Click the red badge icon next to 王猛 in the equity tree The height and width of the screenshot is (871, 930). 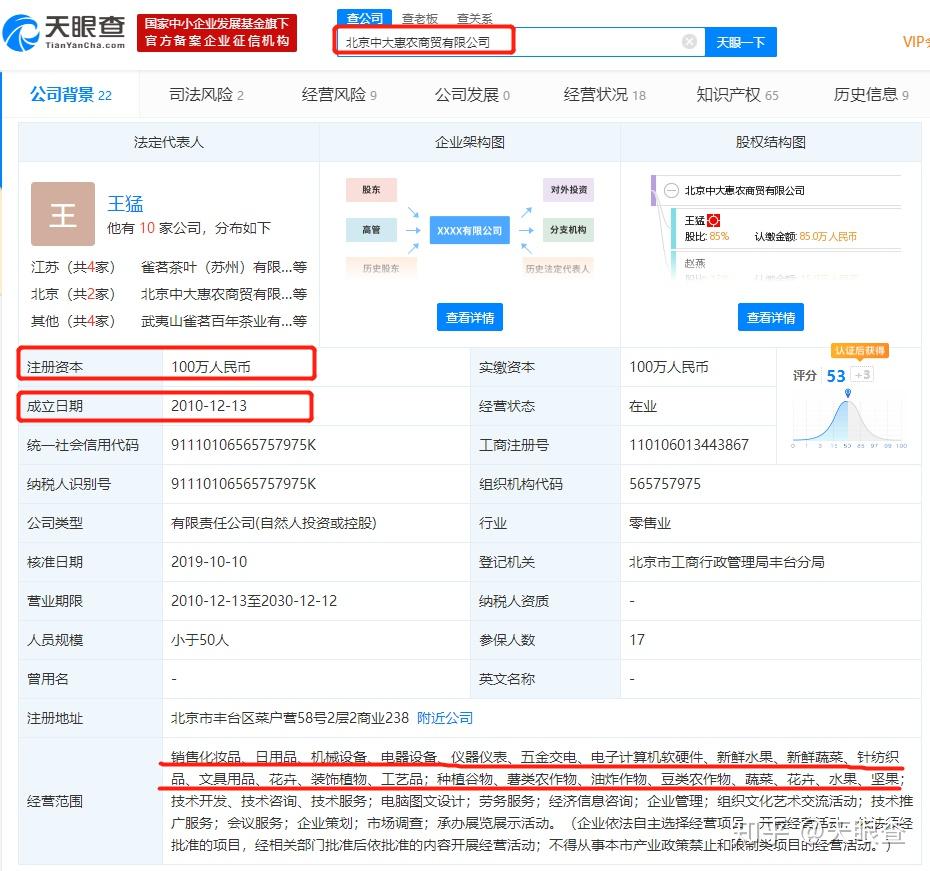click(x=714, y=221)
